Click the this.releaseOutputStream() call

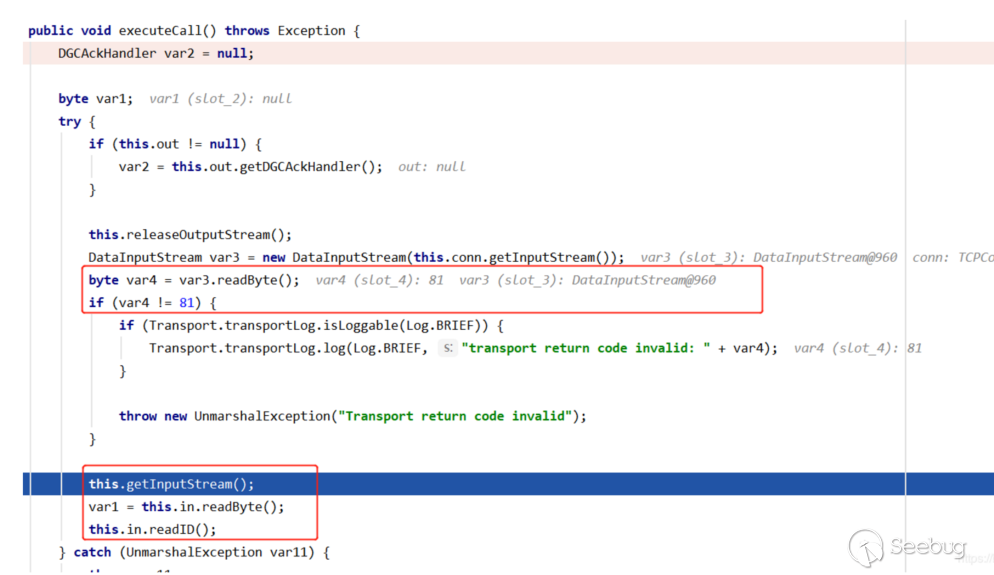coord(190,235)
